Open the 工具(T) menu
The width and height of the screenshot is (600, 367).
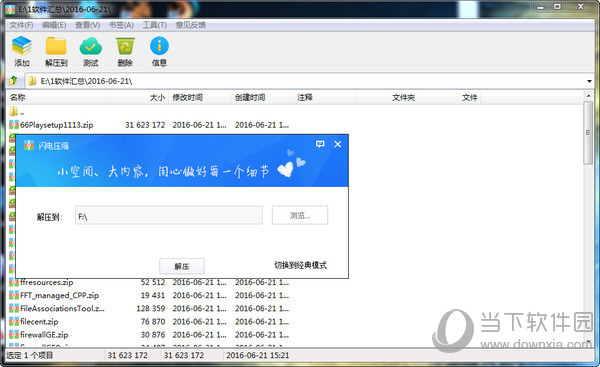click(155, 25)
